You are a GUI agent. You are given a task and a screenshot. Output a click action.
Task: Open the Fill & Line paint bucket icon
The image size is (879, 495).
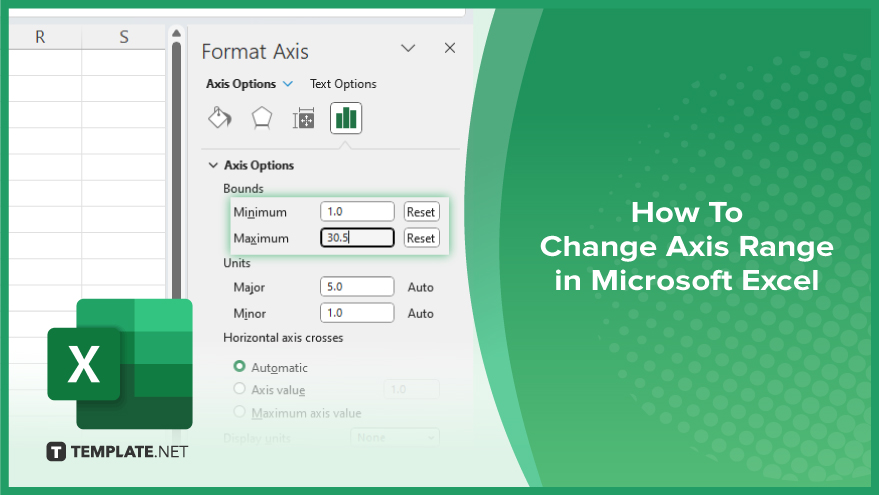[x=220, y=118]
